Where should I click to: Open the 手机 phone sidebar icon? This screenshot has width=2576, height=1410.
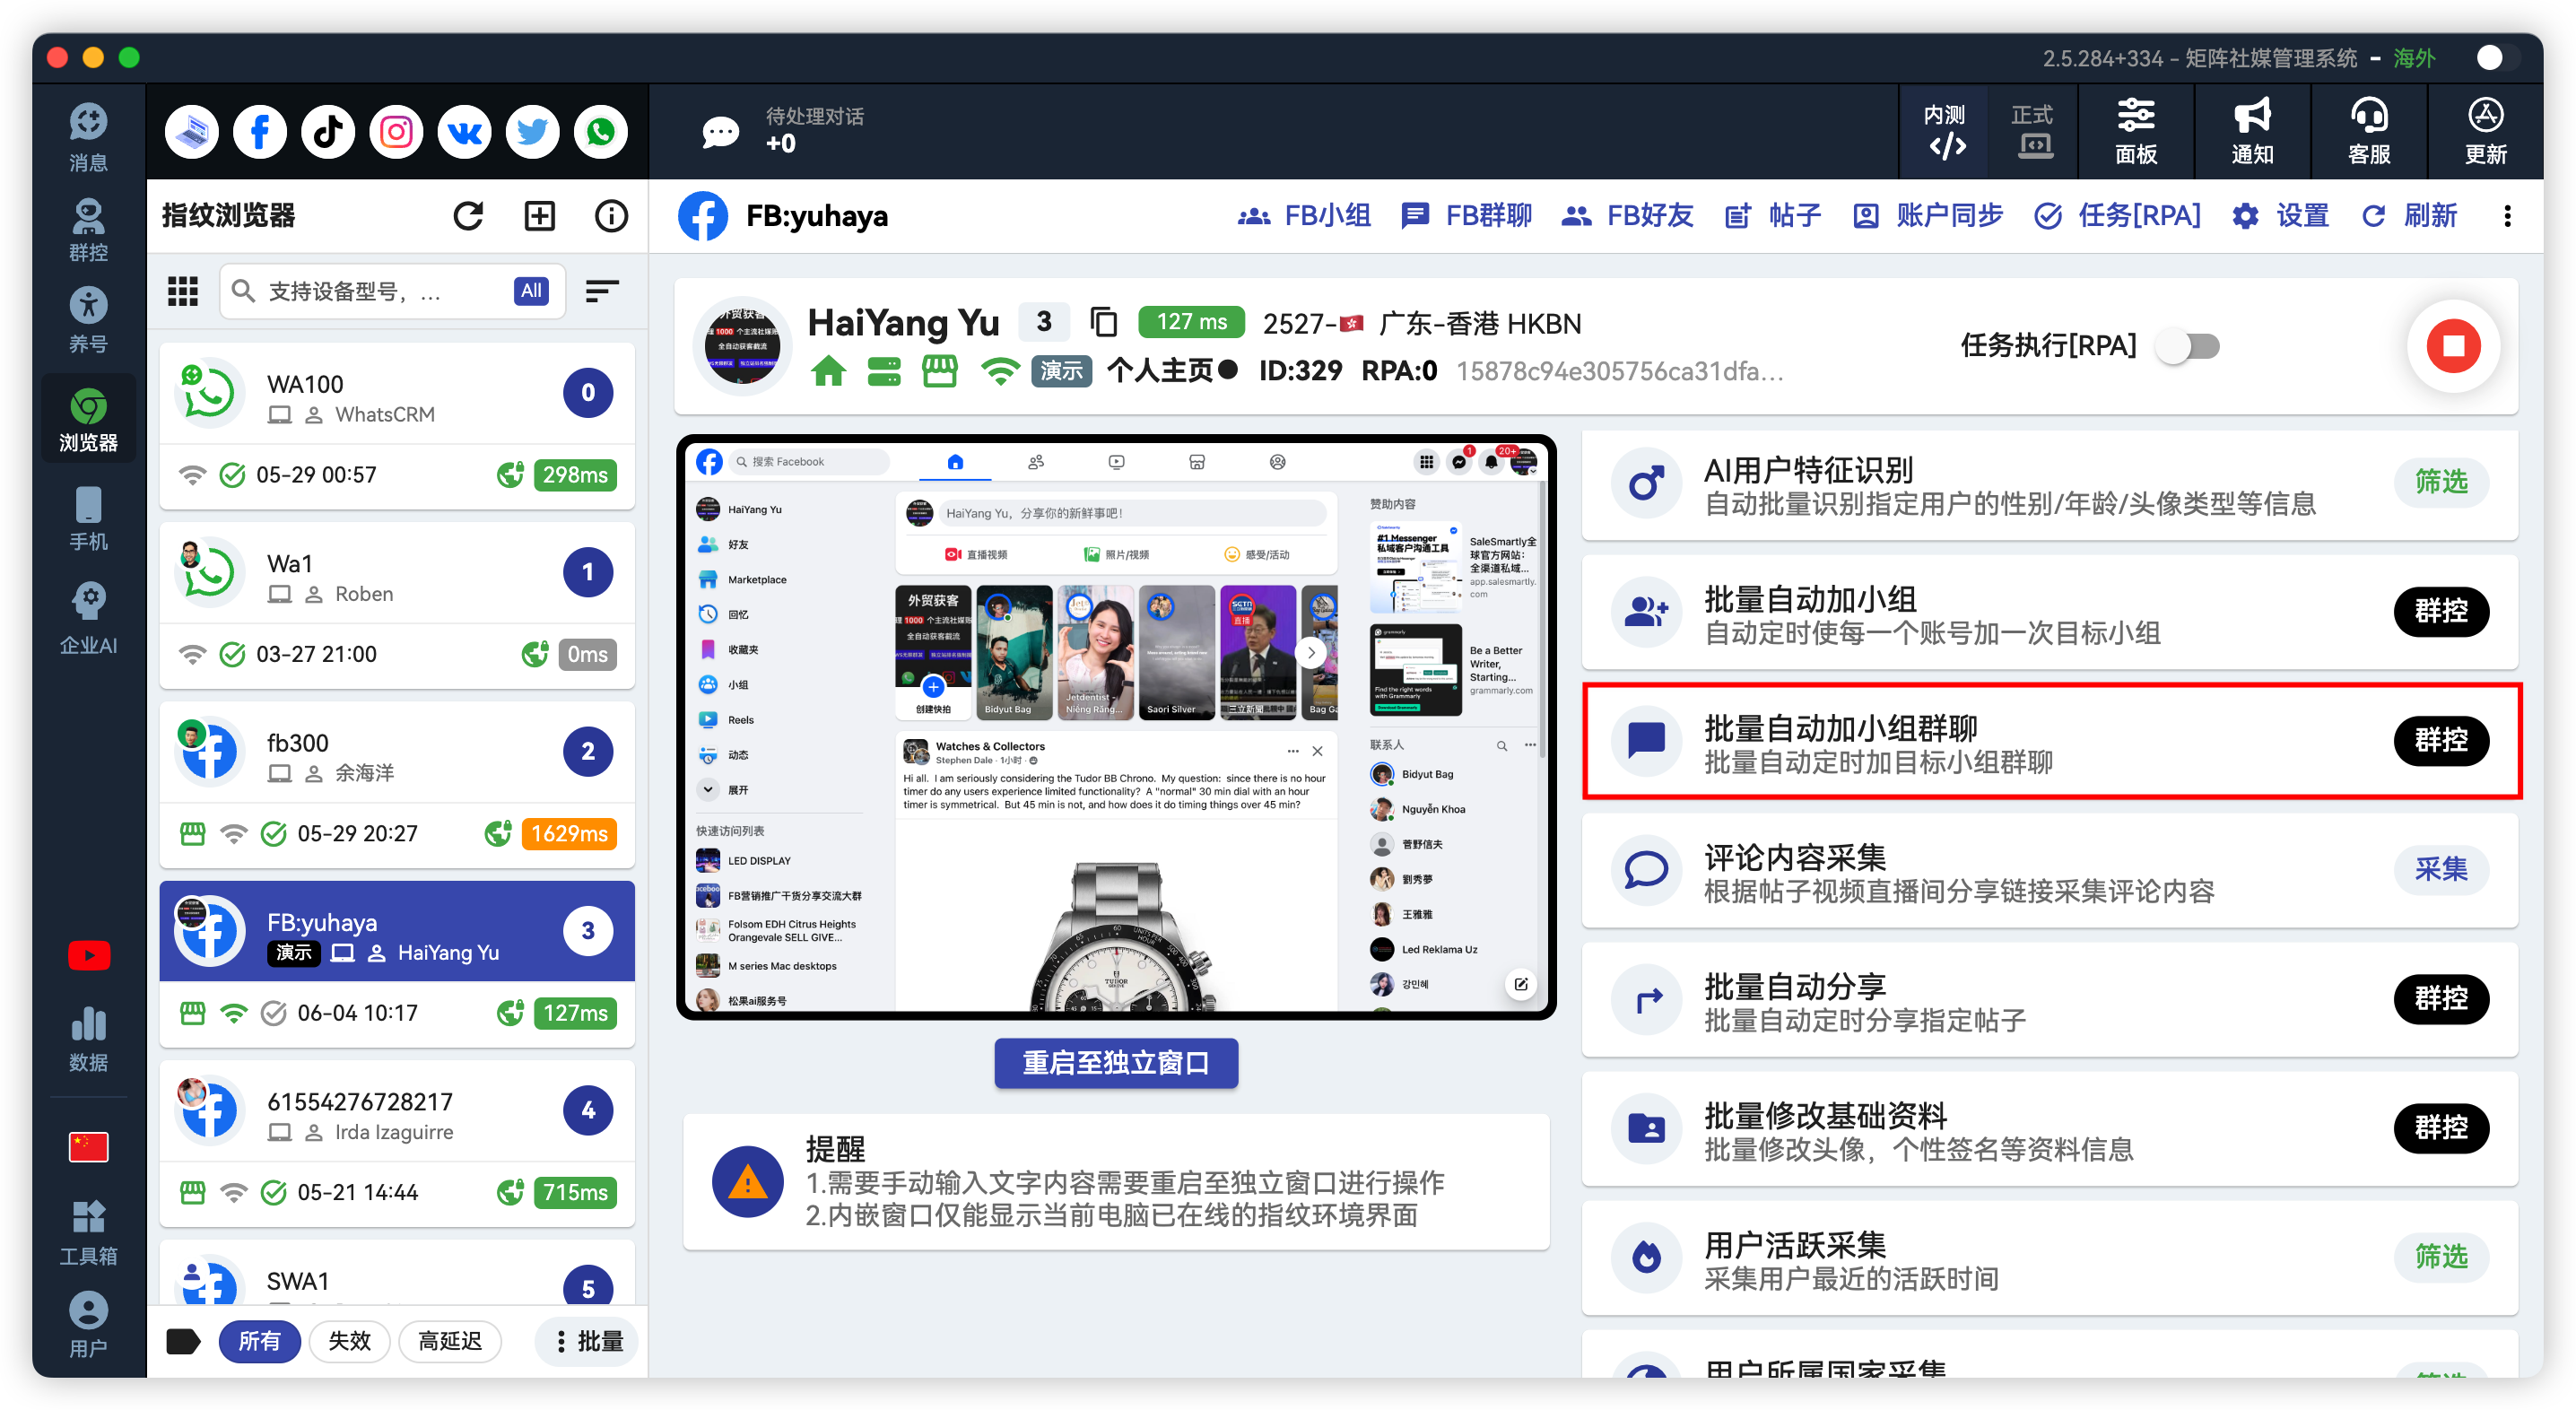click(x=88, y=518)
